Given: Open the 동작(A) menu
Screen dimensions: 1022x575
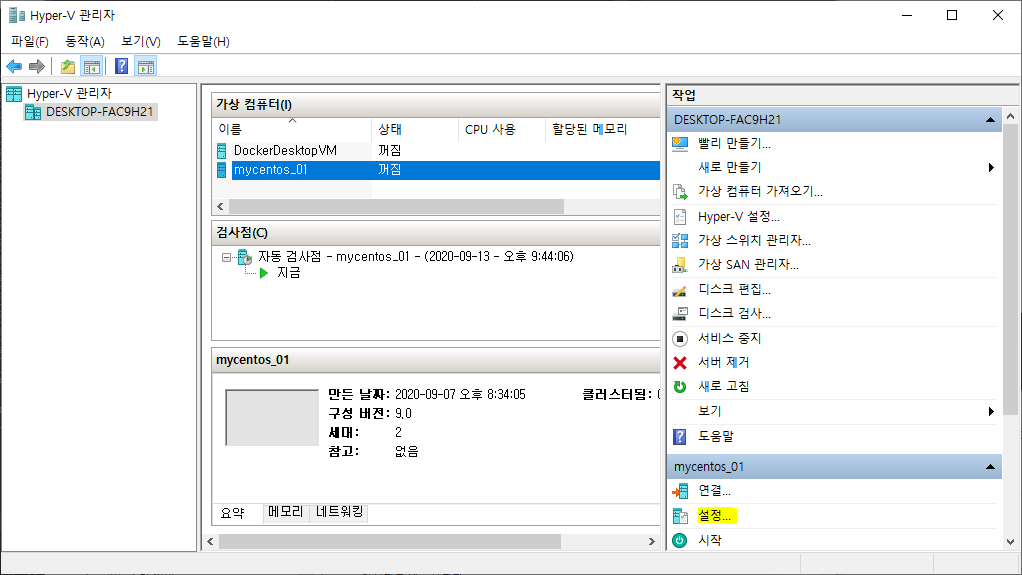Looking at the screenshot, I should click(85, 42).
